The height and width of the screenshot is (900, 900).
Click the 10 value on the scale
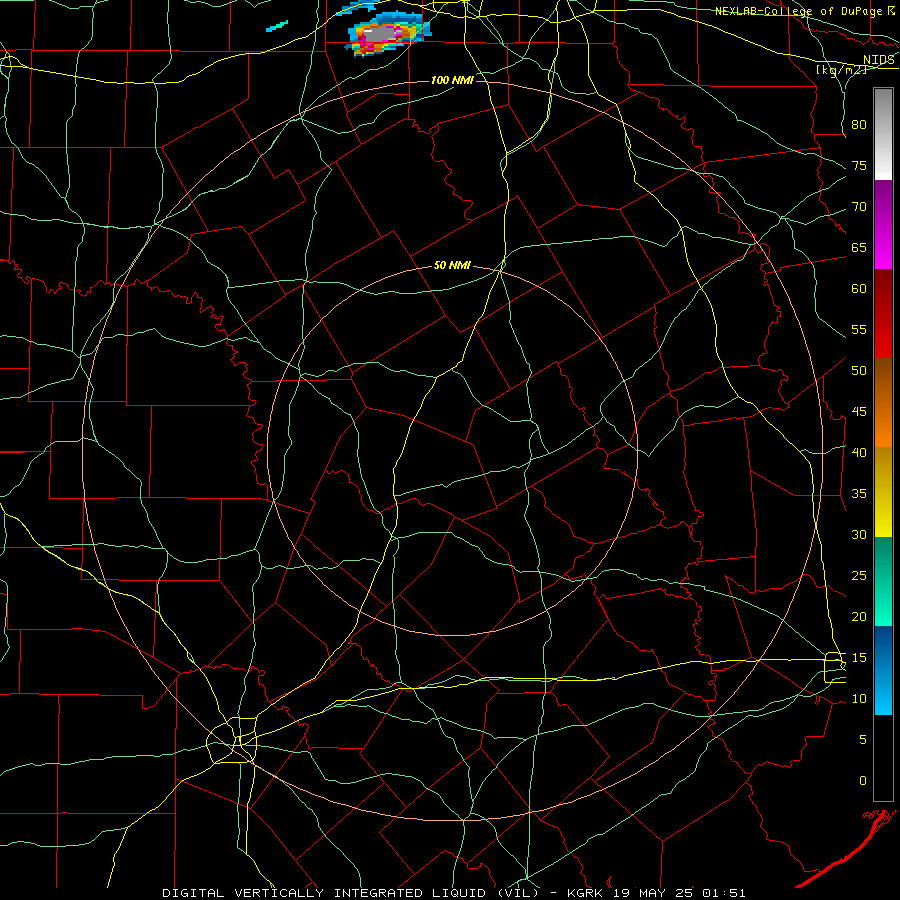coord(859,699)
